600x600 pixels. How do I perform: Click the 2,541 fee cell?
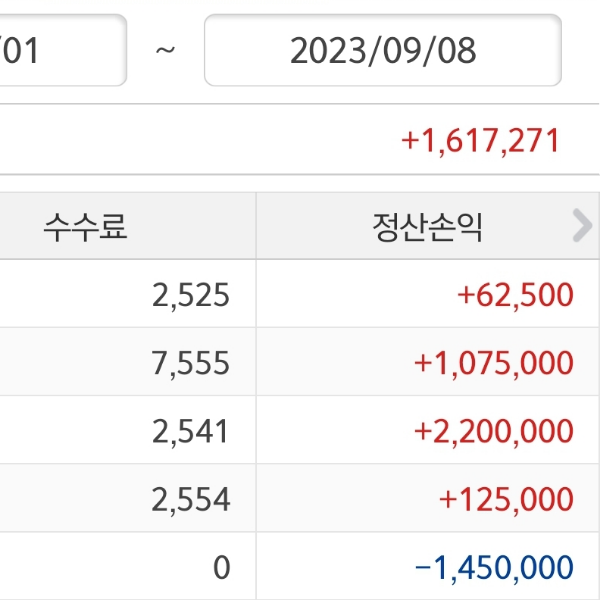pos(191,431)
